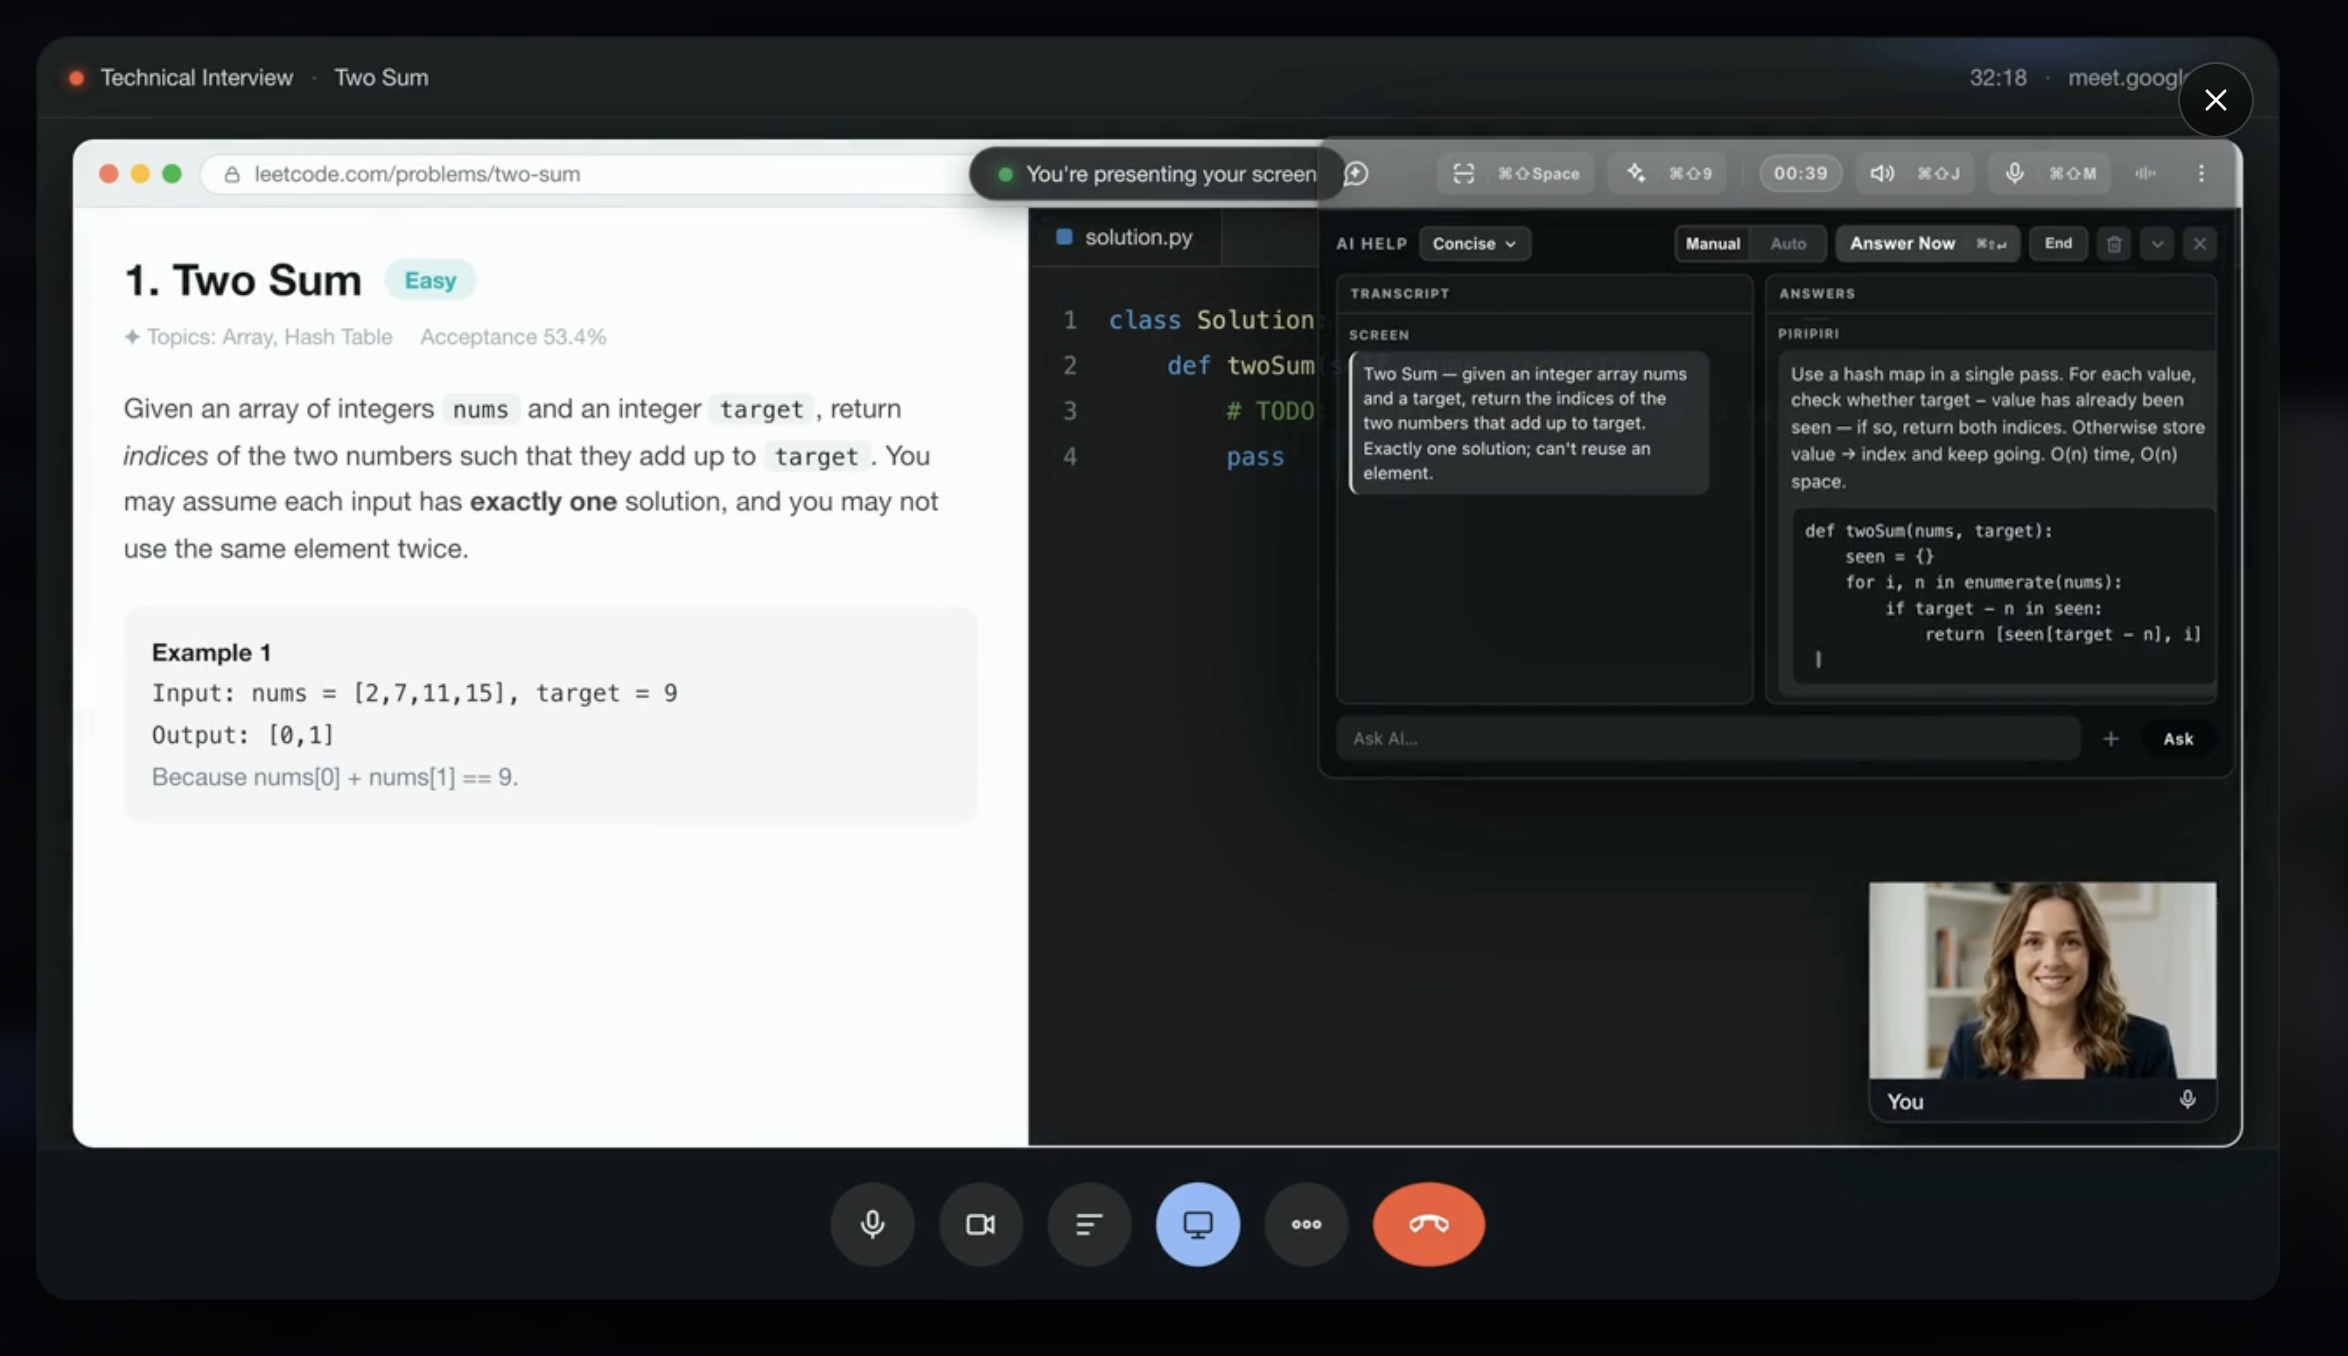2348x1356 pixels.
Task: Click the green browser window button
Action: pos(172,174)
